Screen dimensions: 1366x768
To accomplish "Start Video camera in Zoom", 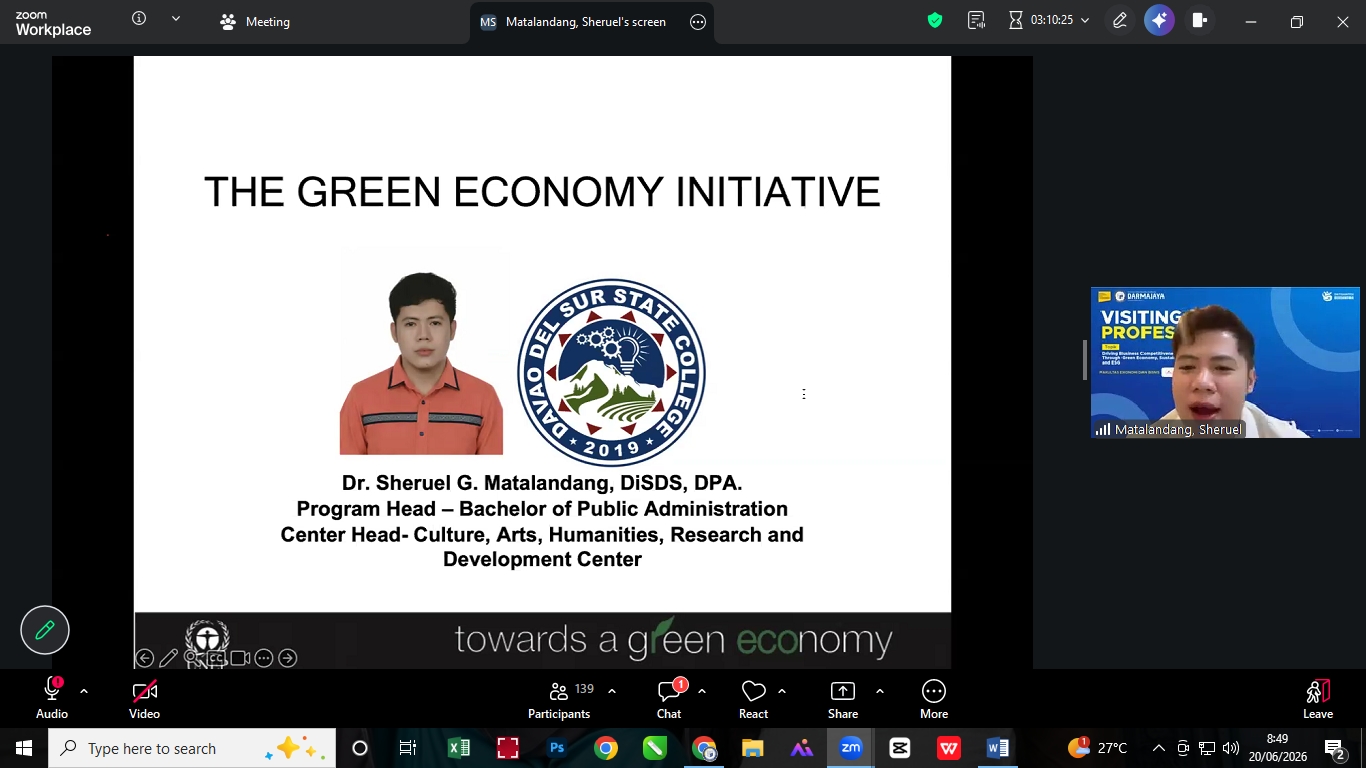I will click(x=144, y=698).
